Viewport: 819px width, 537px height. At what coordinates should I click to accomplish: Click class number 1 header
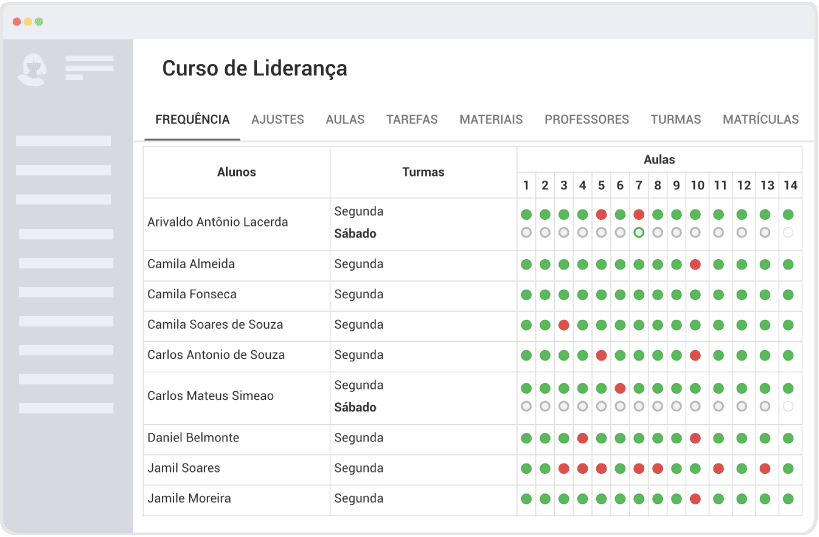coord(526,185)
